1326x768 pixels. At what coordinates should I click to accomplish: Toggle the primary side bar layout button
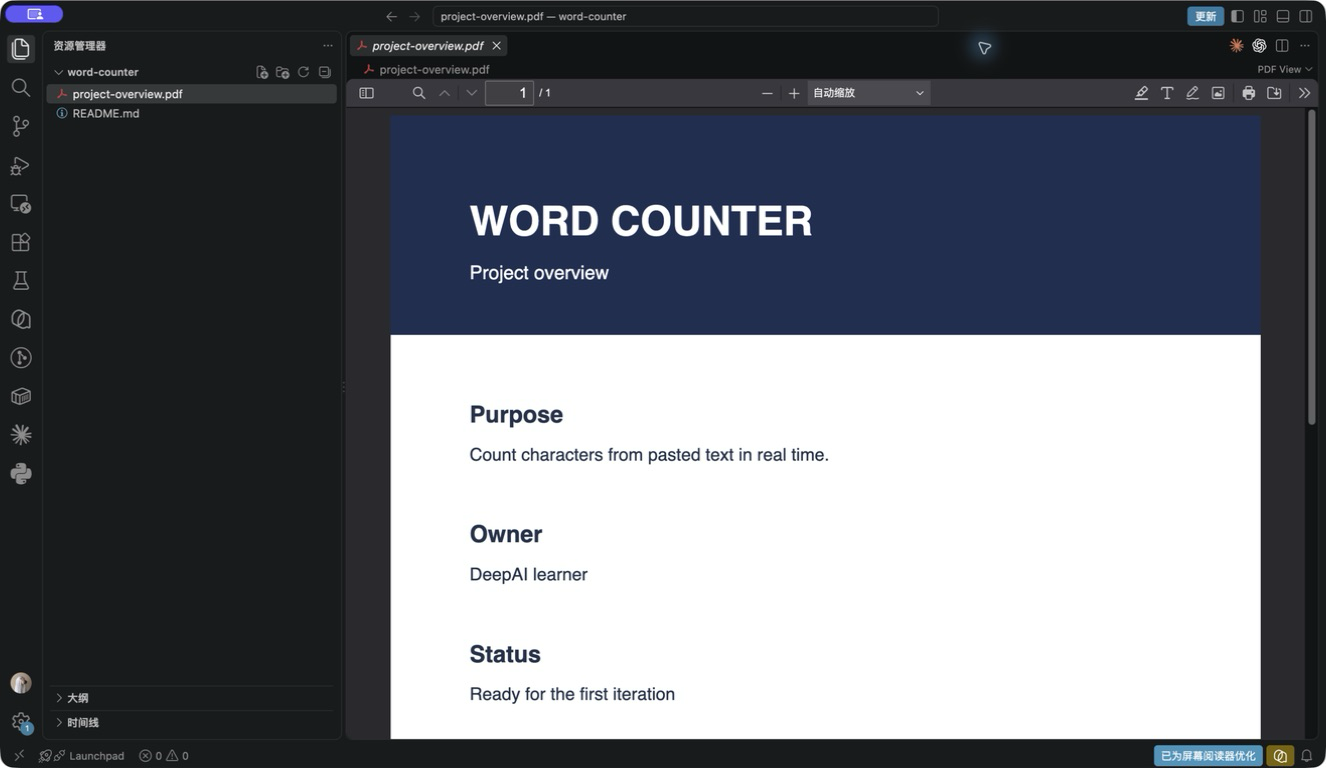click(x=1237, y=16)
